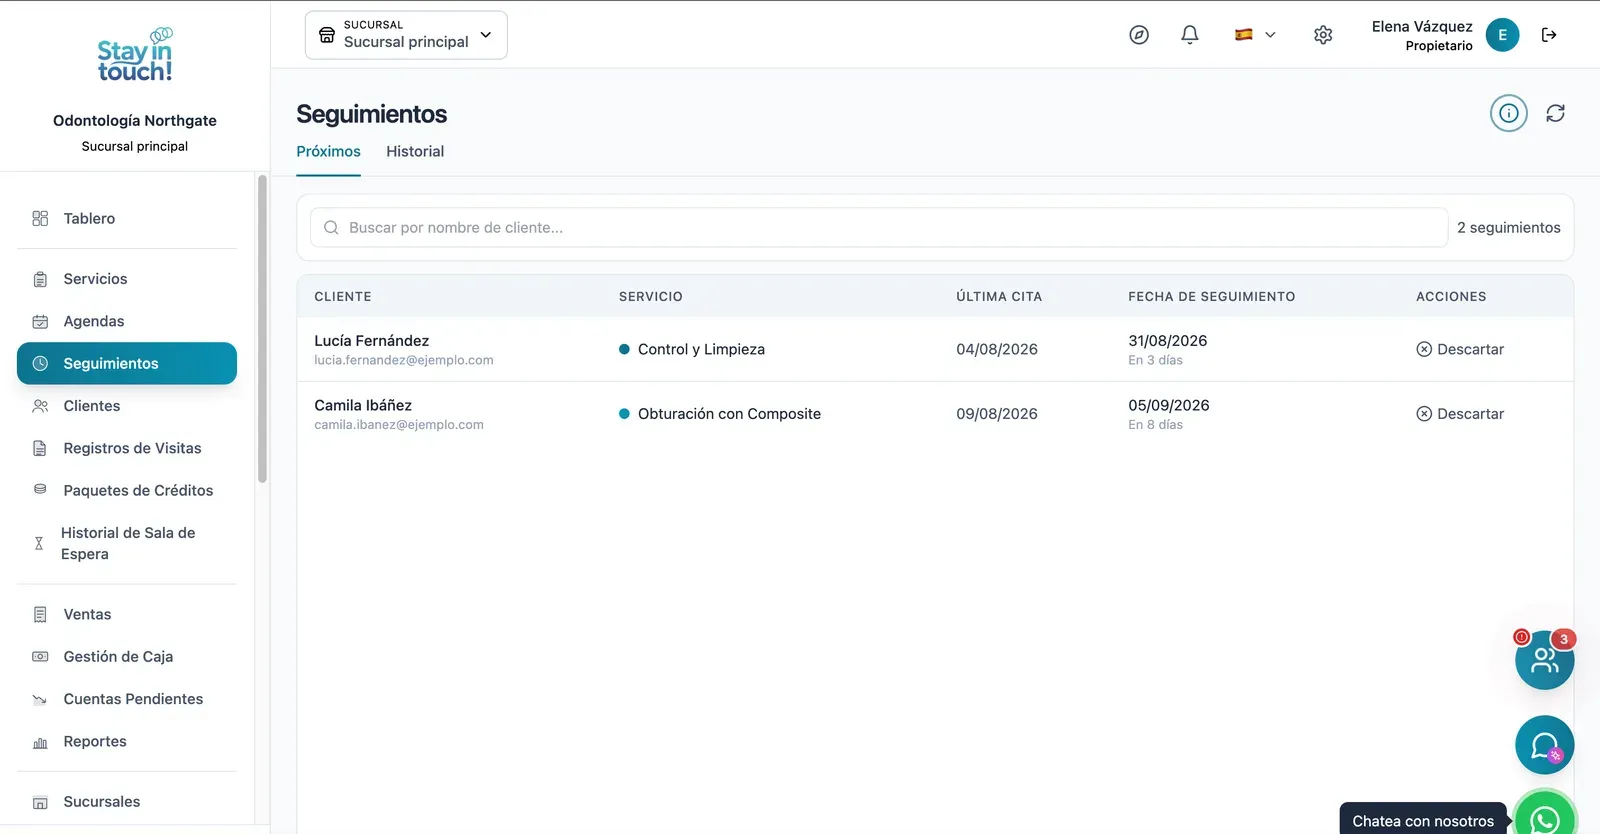The width and height of the screenshot is (1600, 834).
Task: Focus the client name search field
Action: click(x=879, y=228)
